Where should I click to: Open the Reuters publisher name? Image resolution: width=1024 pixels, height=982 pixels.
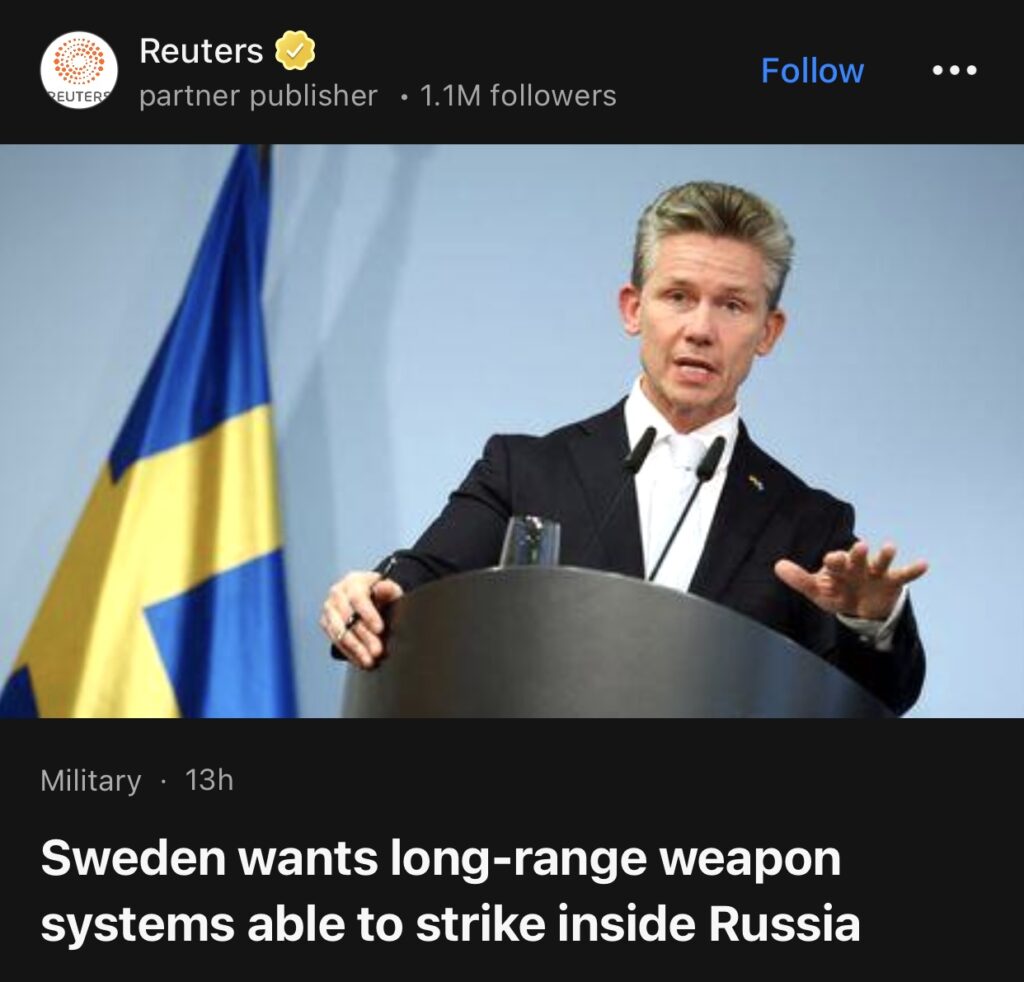tap(201, 51)
